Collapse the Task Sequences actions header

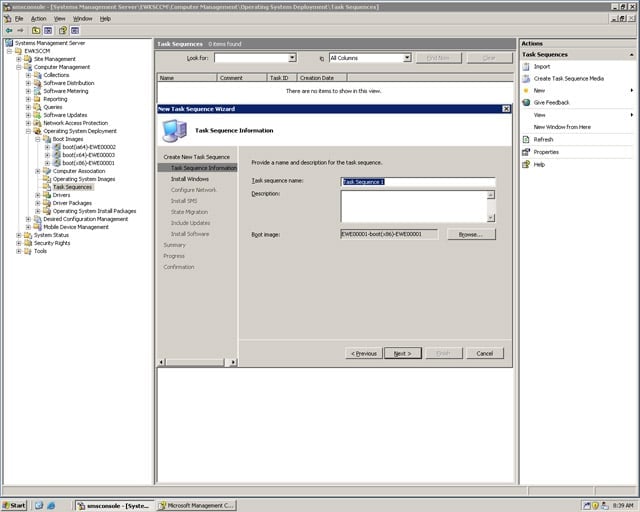point(631,55)
